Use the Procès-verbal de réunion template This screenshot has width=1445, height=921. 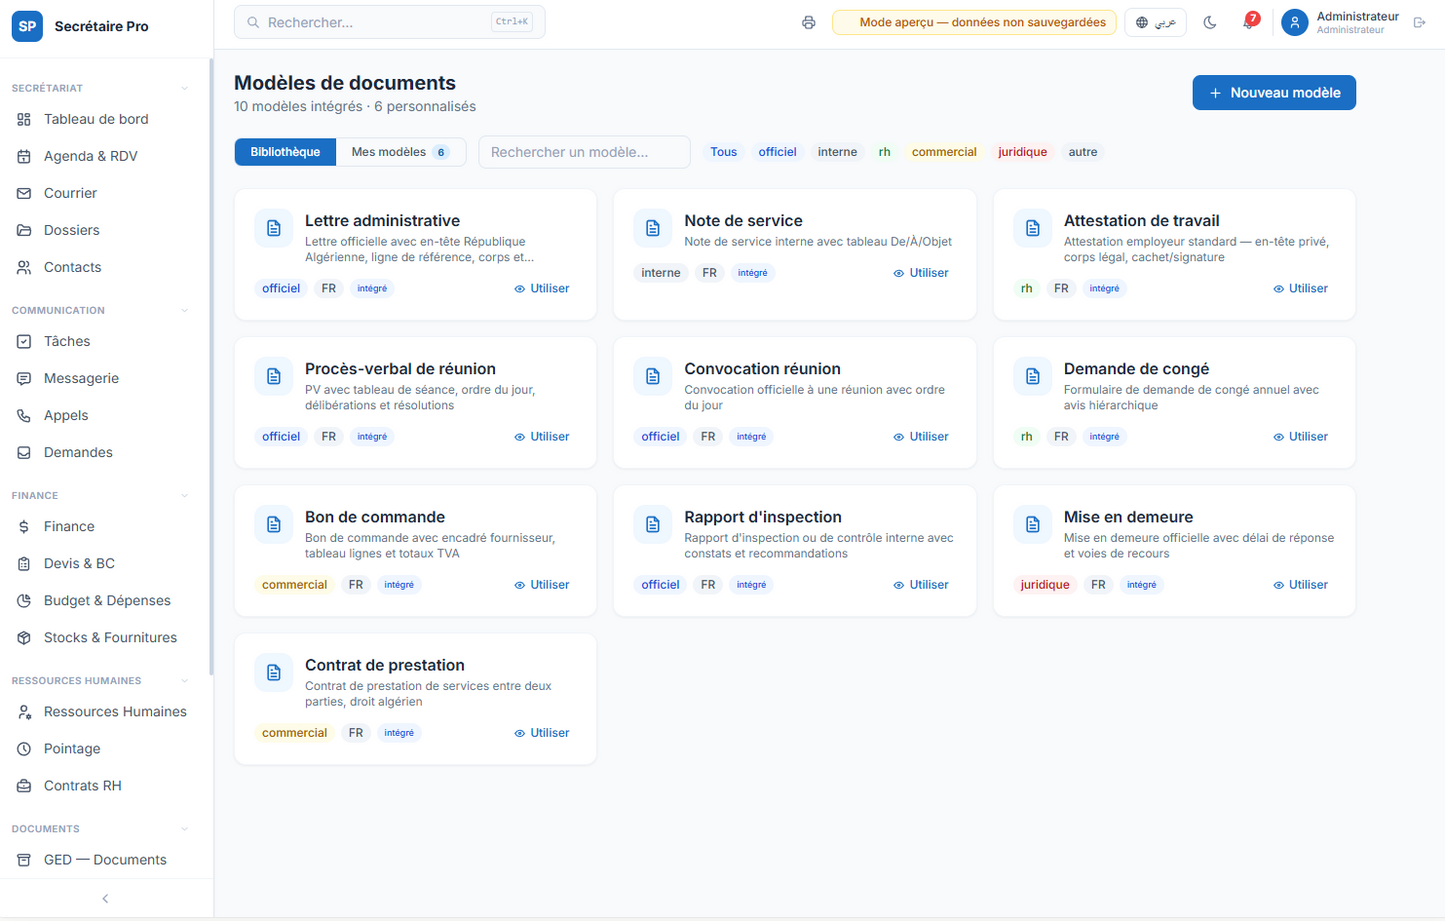click(542, 436)
